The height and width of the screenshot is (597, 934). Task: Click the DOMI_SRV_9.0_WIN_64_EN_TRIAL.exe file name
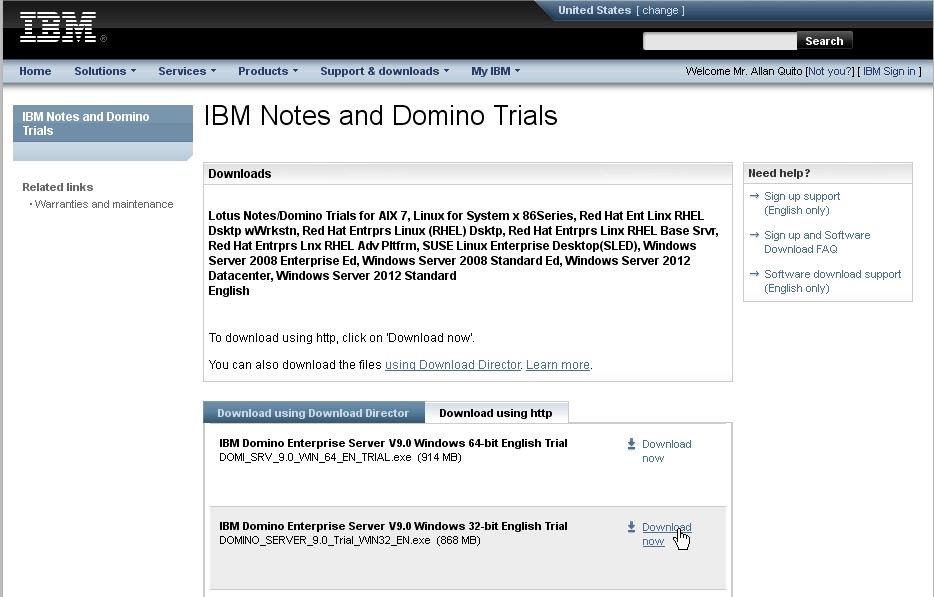click(x=315, y=458)
